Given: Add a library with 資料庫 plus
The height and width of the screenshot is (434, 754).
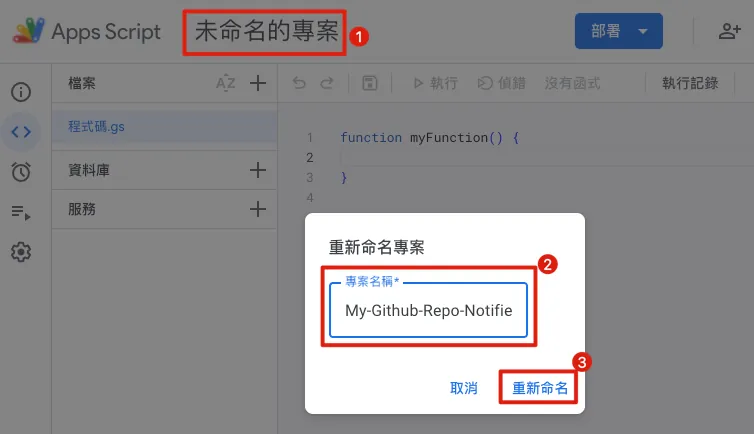Looking at the screenshot, I should pos(258,170).
